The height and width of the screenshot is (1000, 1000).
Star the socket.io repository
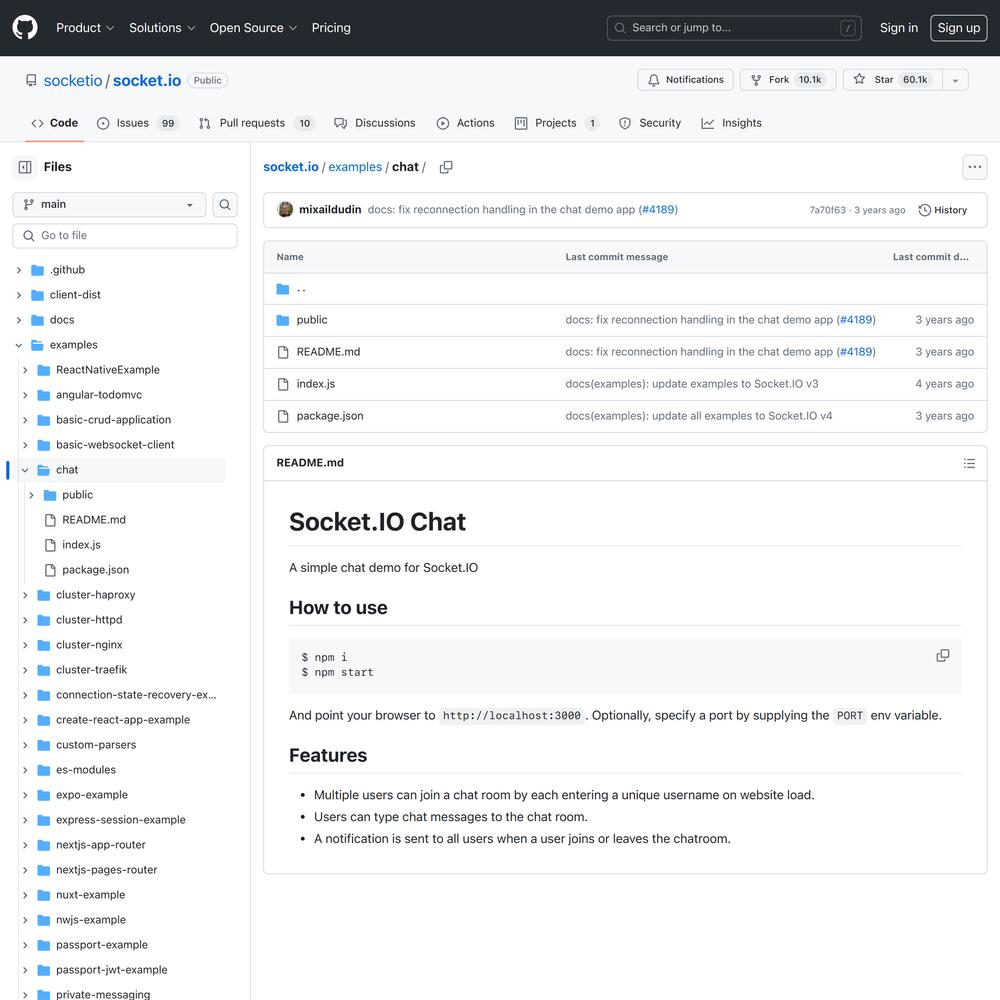pyautogui.click(x=892, y=80)
